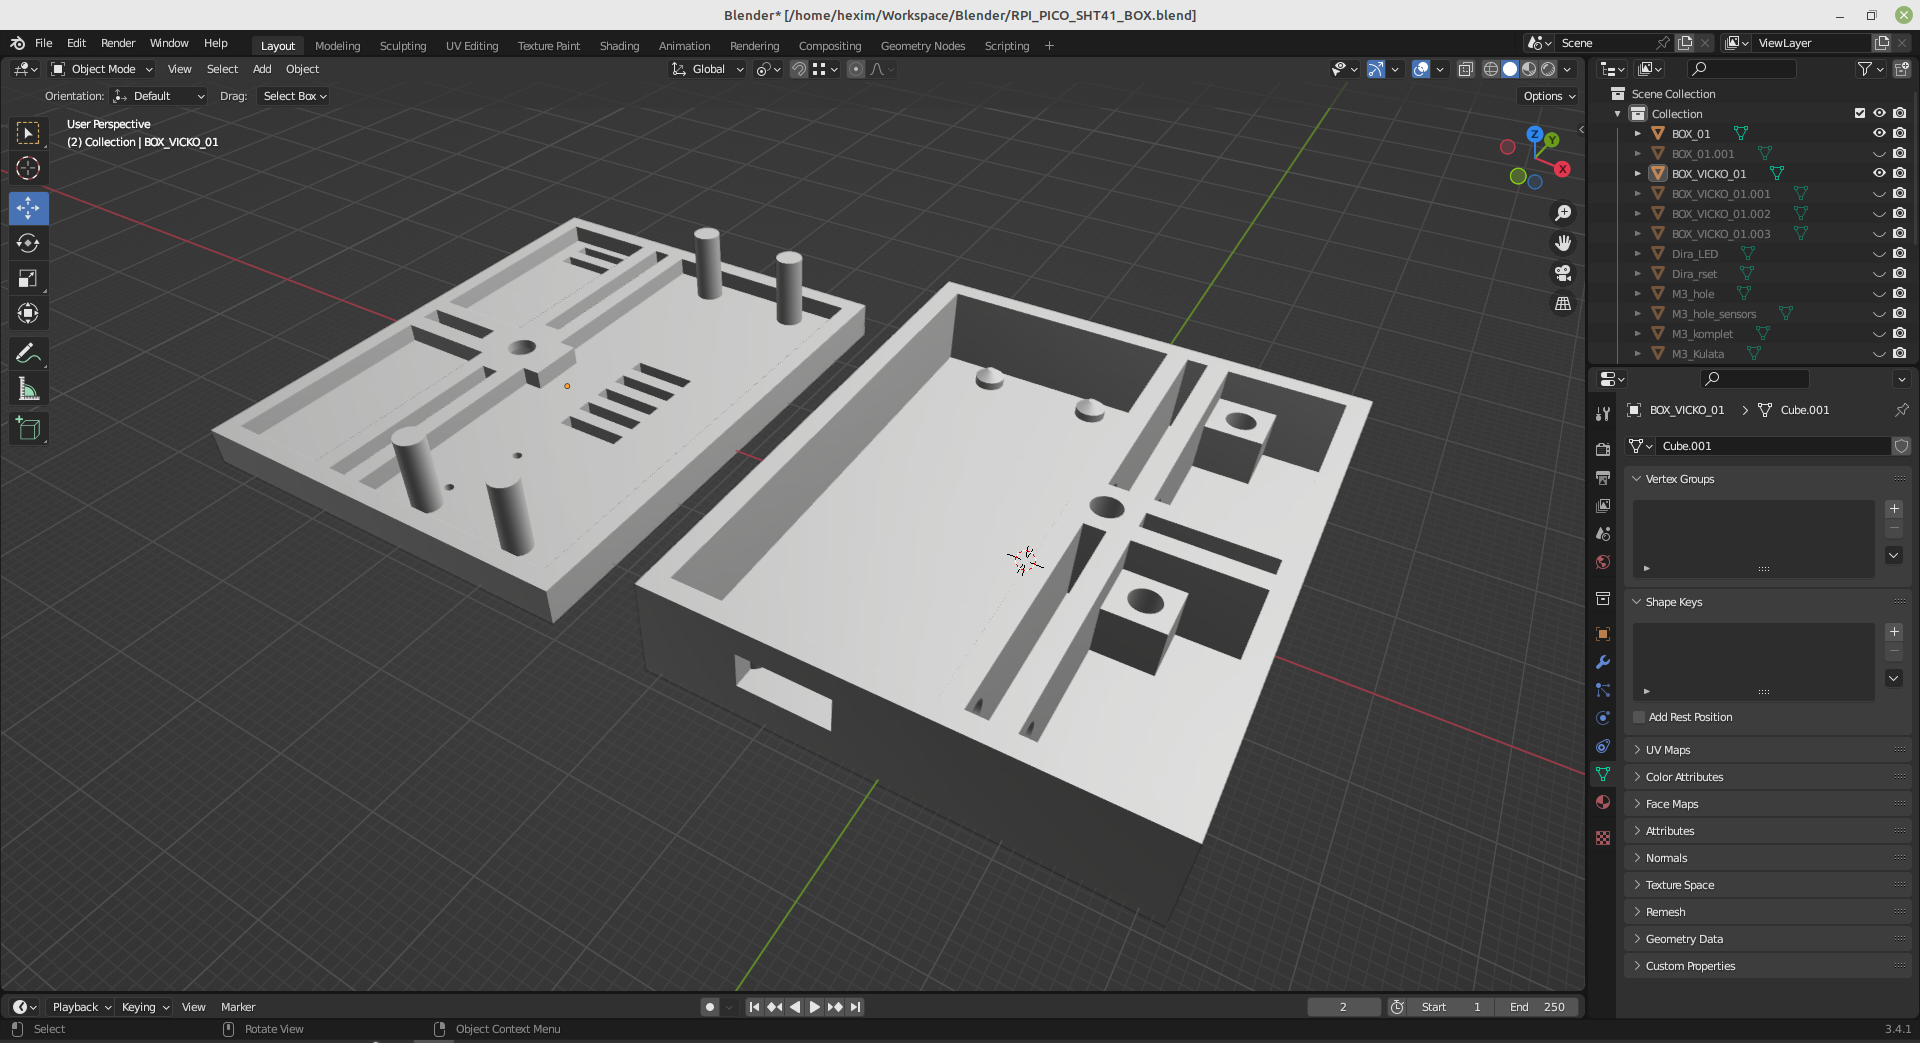1920x1043 pixels.
Task: Select the Cursor tool in toolbar
Action: click(x=28, y=168)
